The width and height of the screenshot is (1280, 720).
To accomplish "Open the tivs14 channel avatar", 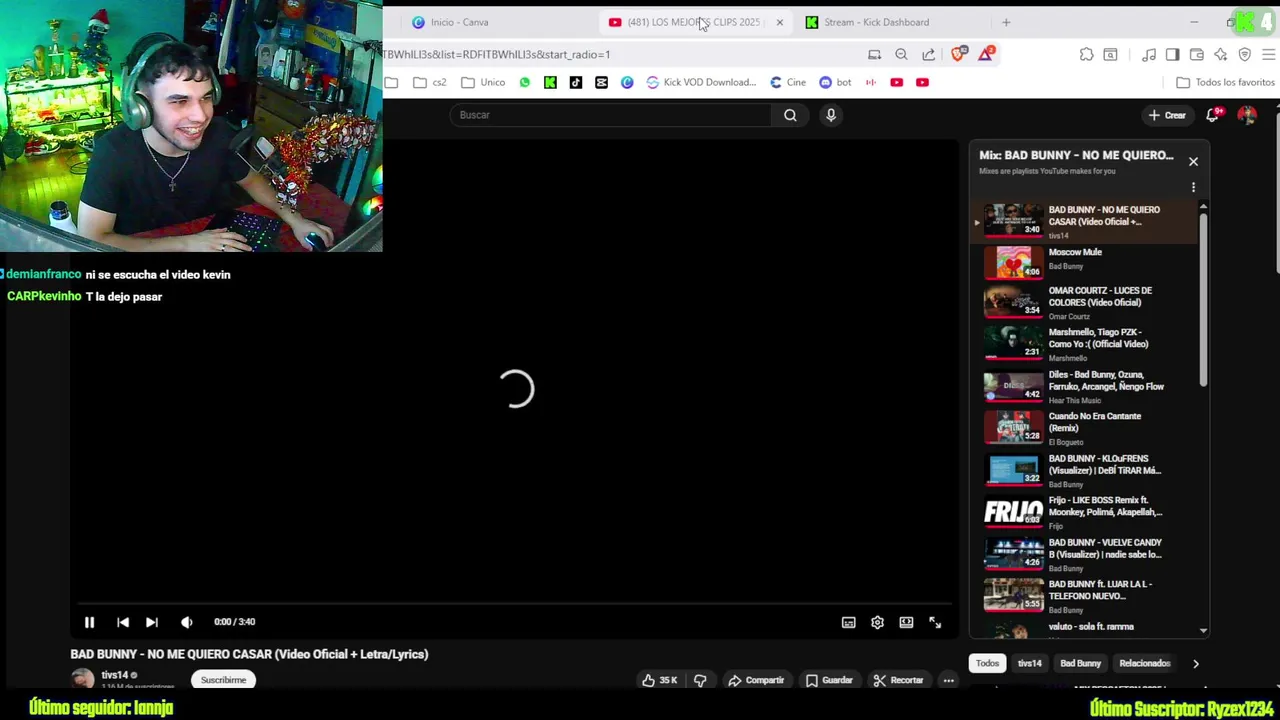I will [x=83, y=679].
